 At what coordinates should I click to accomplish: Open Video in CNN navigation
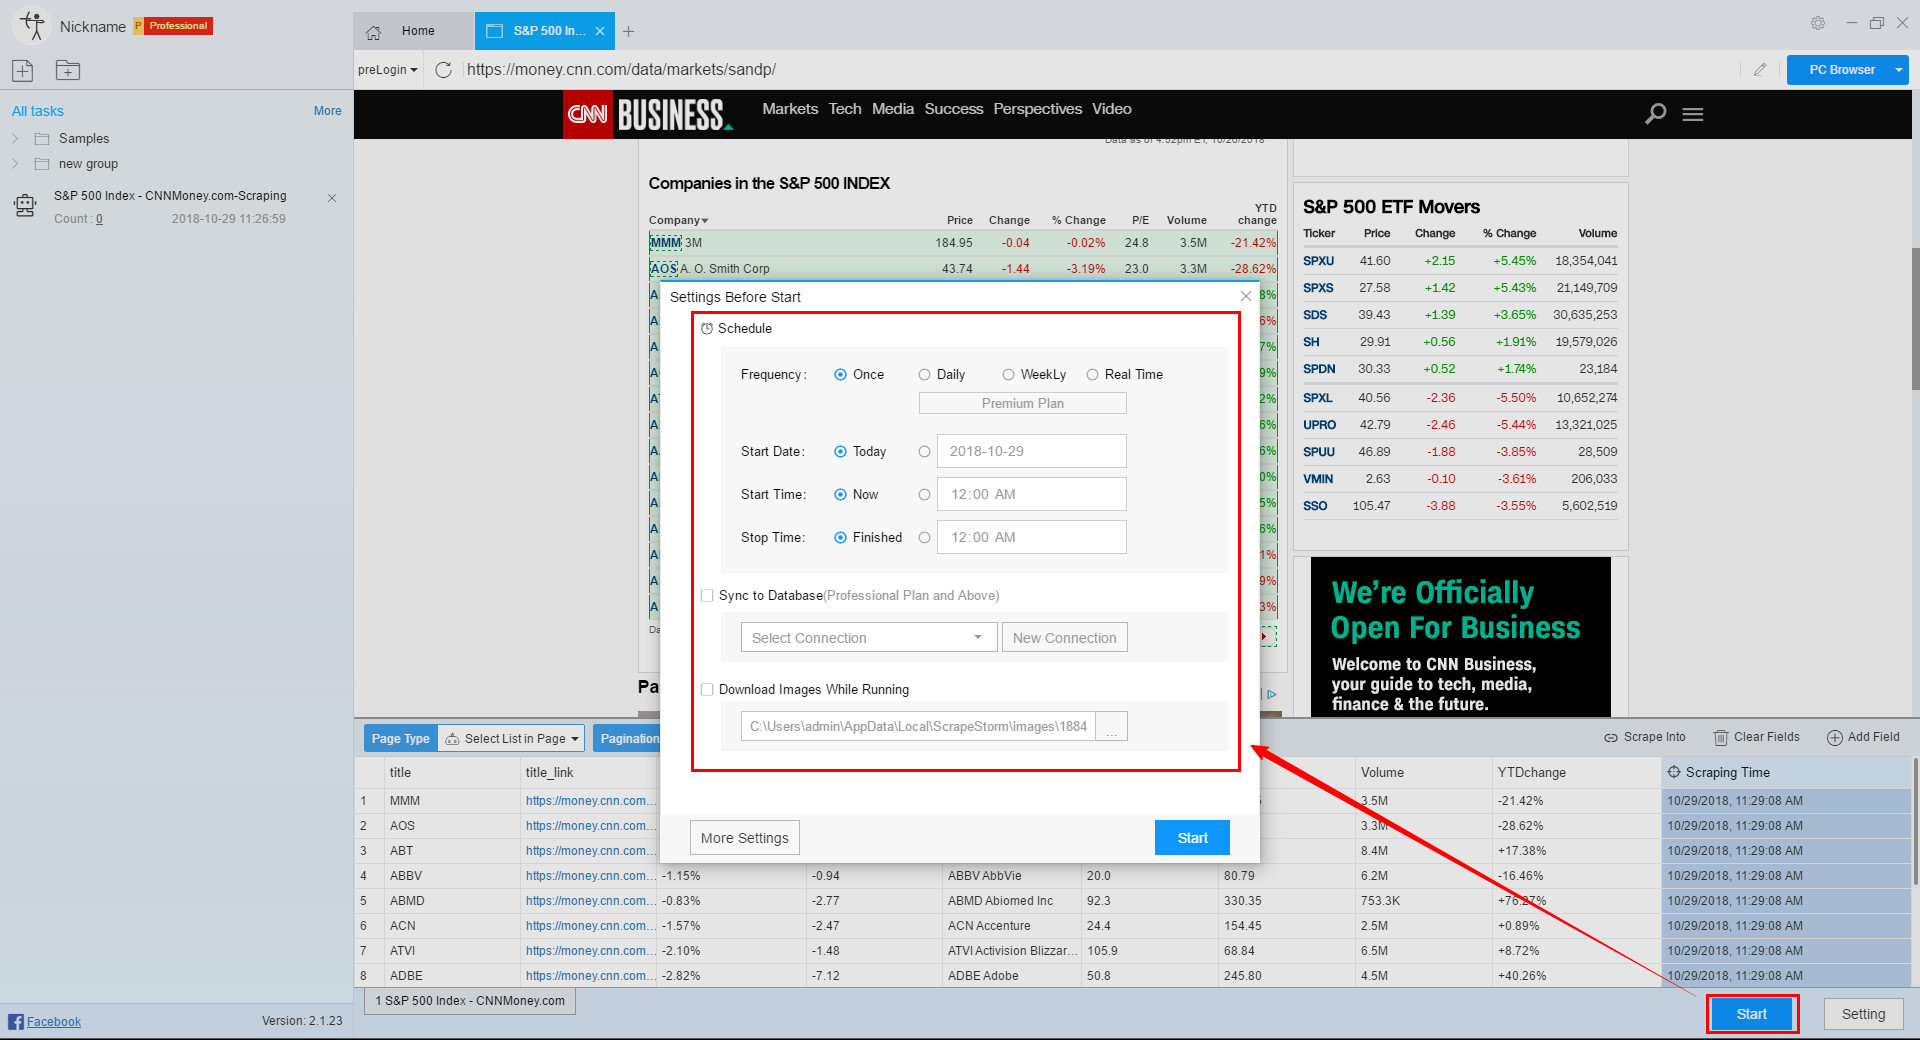[1112, 109]
